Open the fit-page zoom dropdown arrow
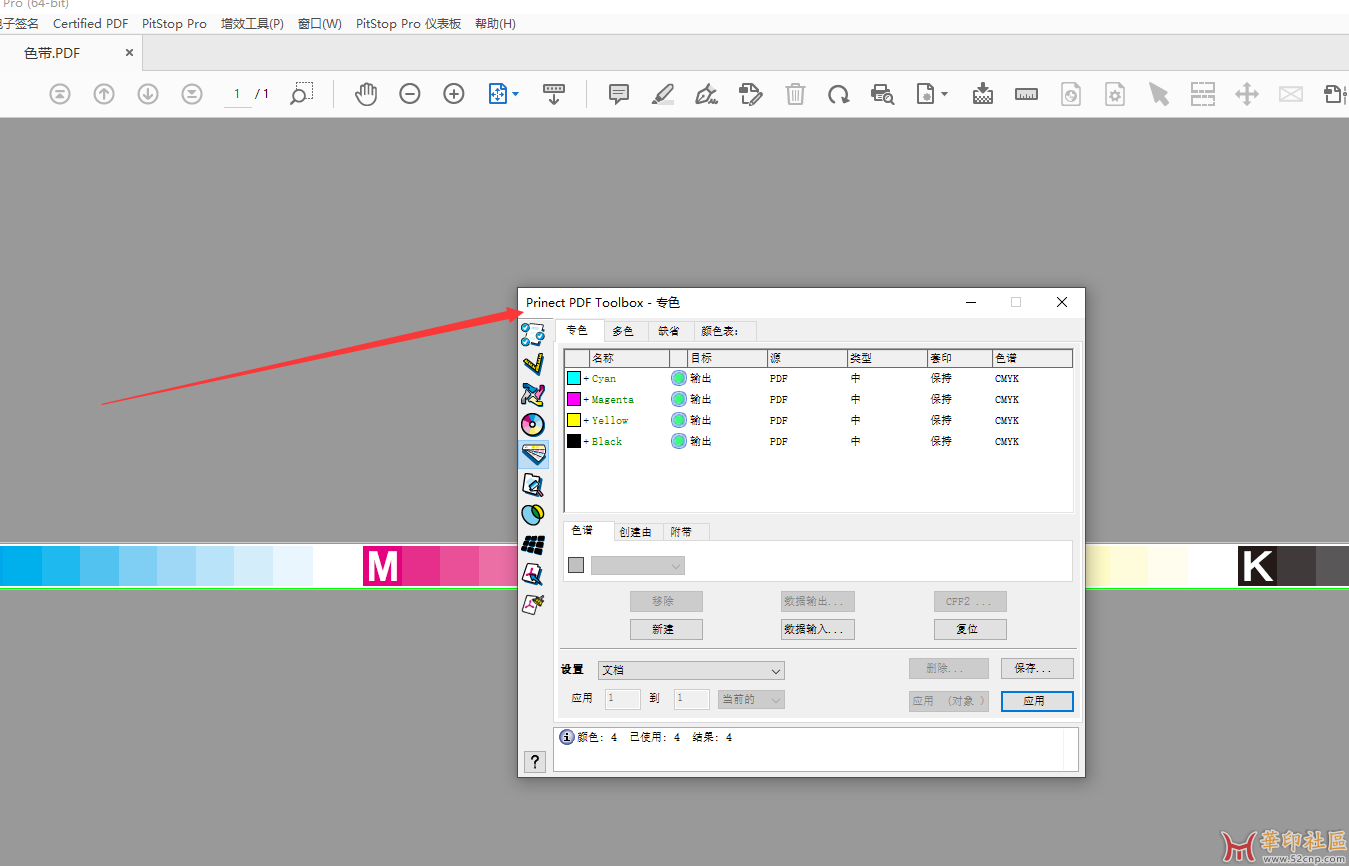 (x=516, y=94)
